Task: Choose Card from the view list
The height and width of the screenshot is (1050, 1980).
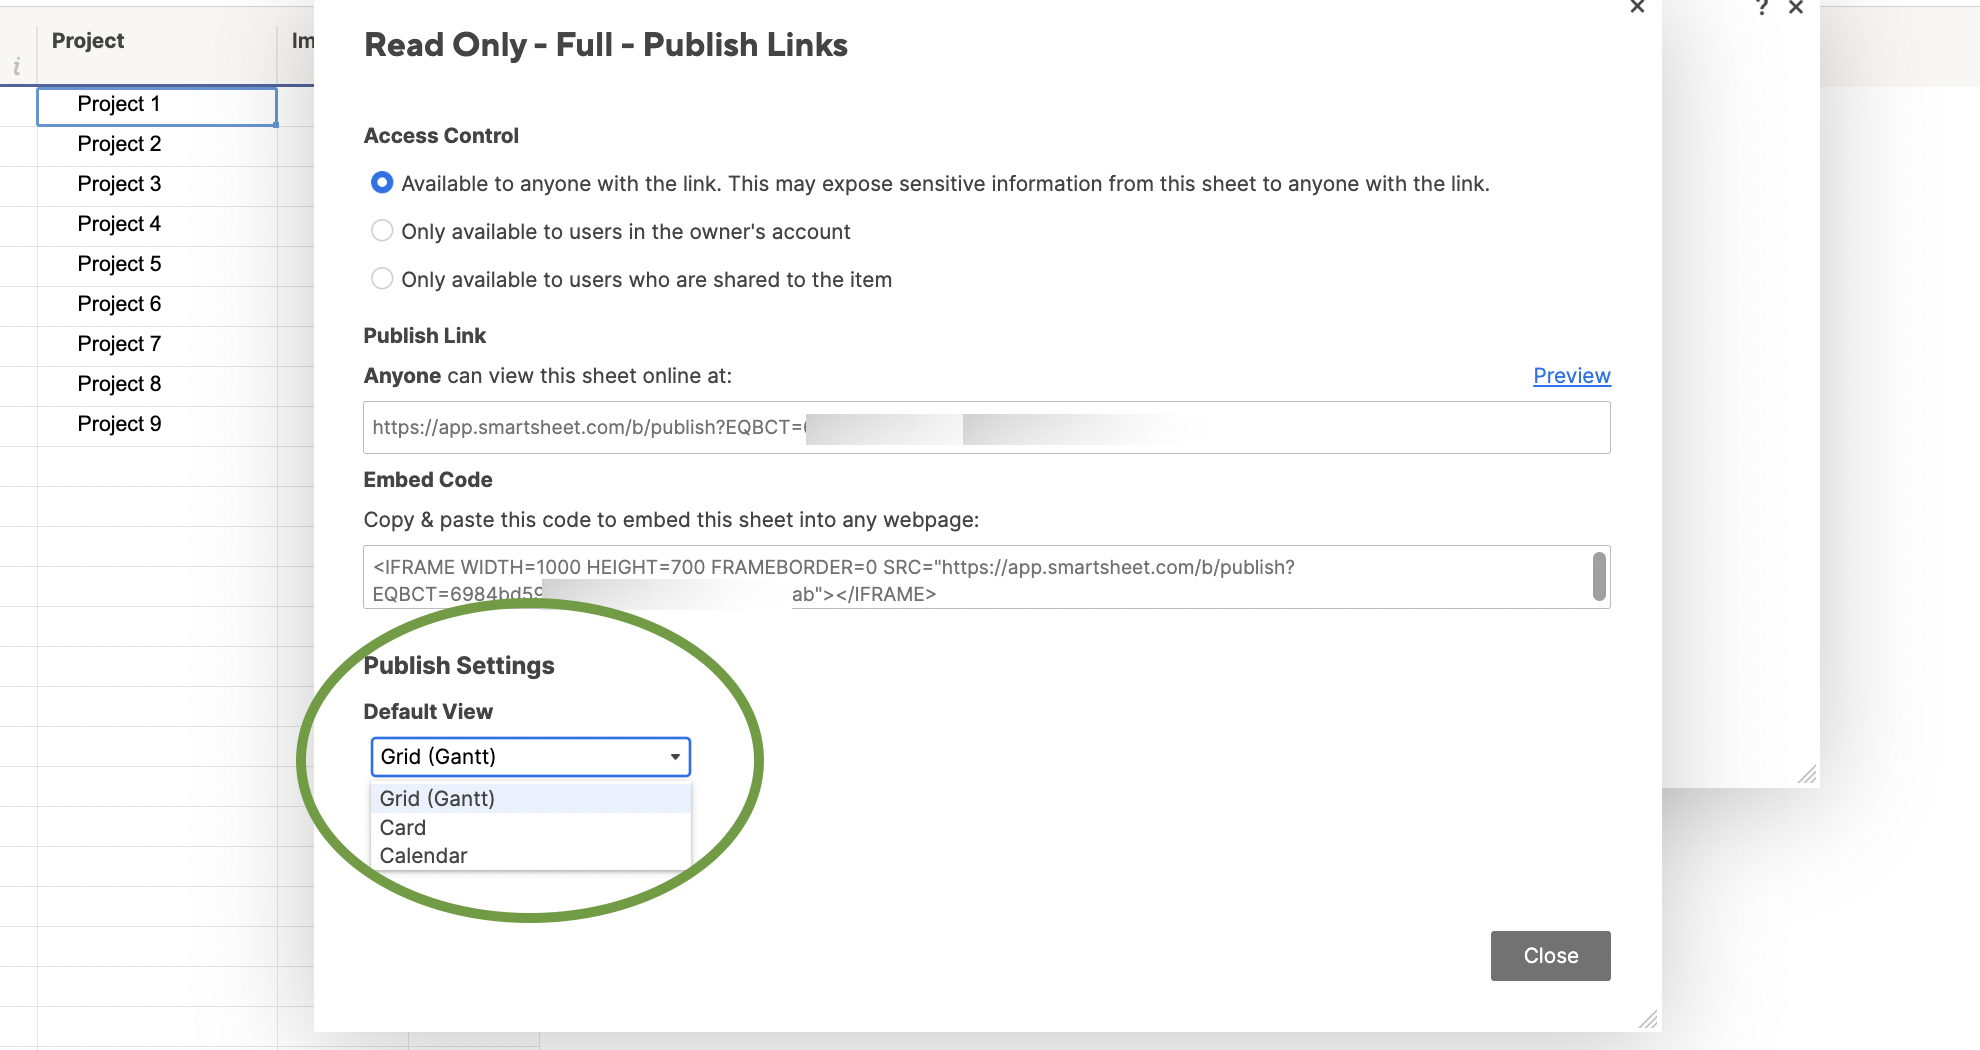Action: click(530, 827)
